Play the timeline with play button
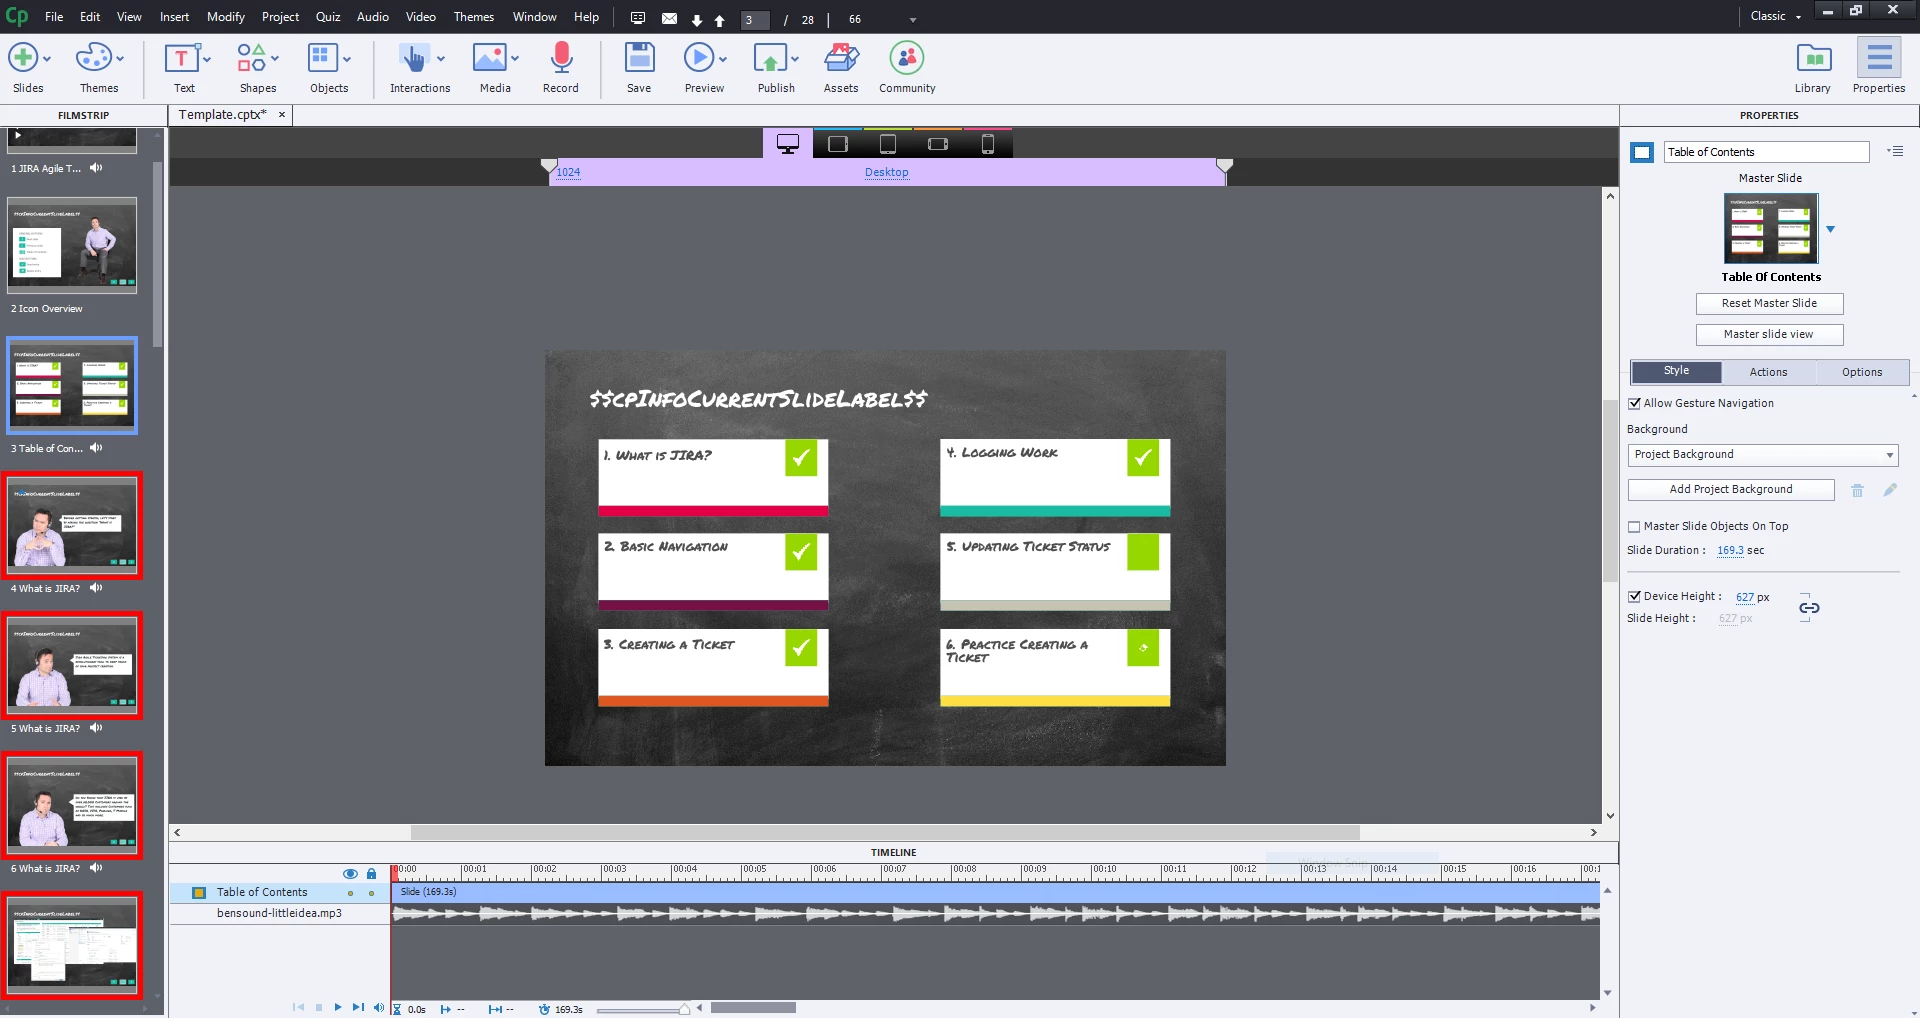1920x1018 pixels. 338,1008
